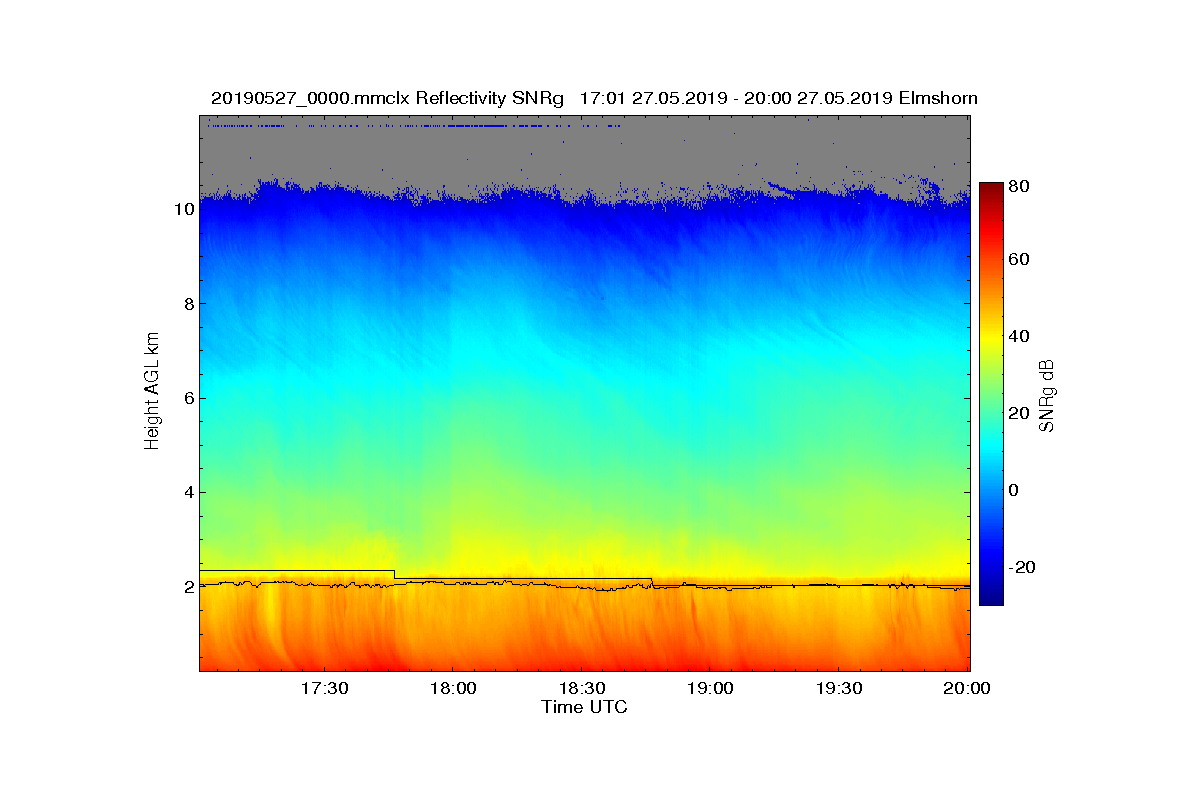Pick the yellow region of the colorbar
The width and height of the screenshot is (1200, 800).
991,340
